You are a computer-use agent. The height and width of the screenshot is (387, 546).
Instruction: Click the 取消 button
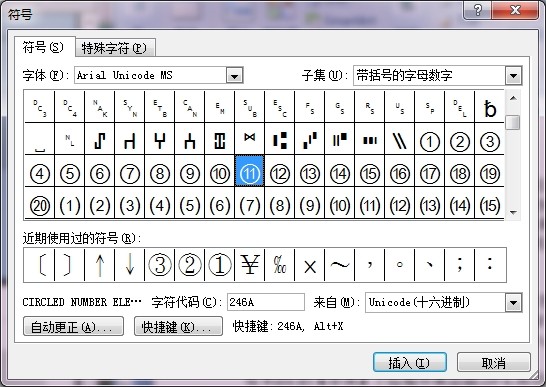(494, 362)
